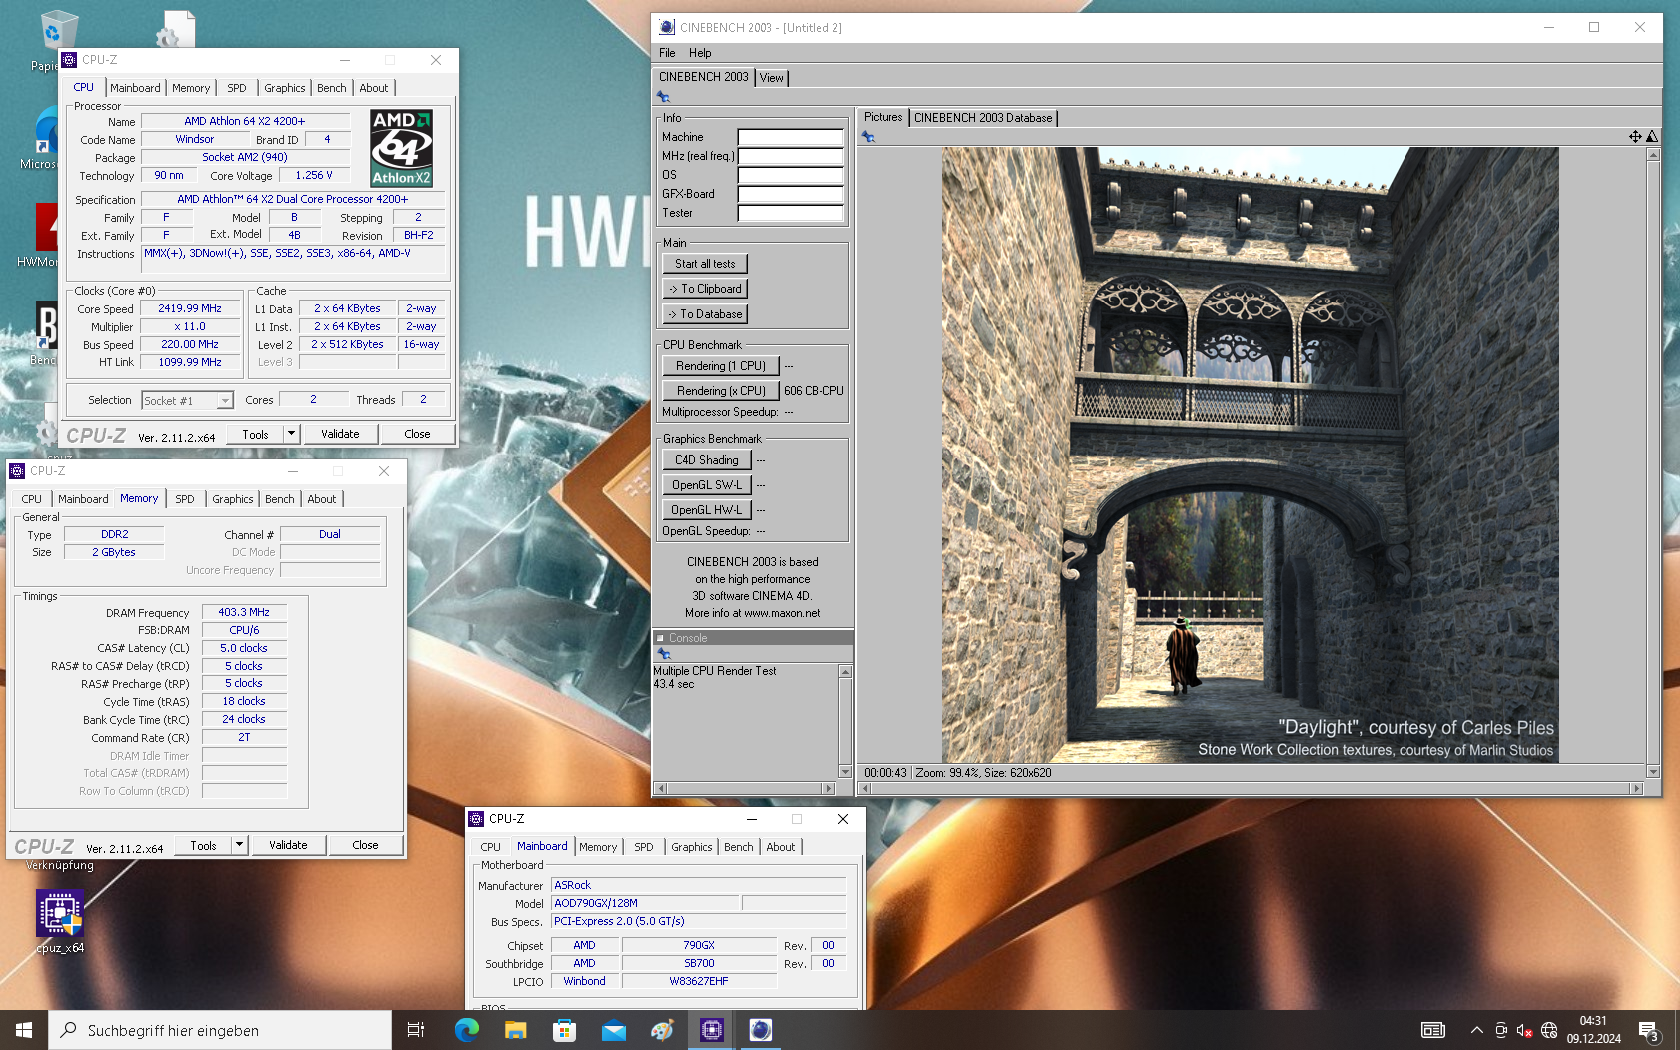Image resolution: width=1680 pixels, height=1050 pixels.
Task: Click the move-view cross icon above the render
Action: click(1635, 137)
